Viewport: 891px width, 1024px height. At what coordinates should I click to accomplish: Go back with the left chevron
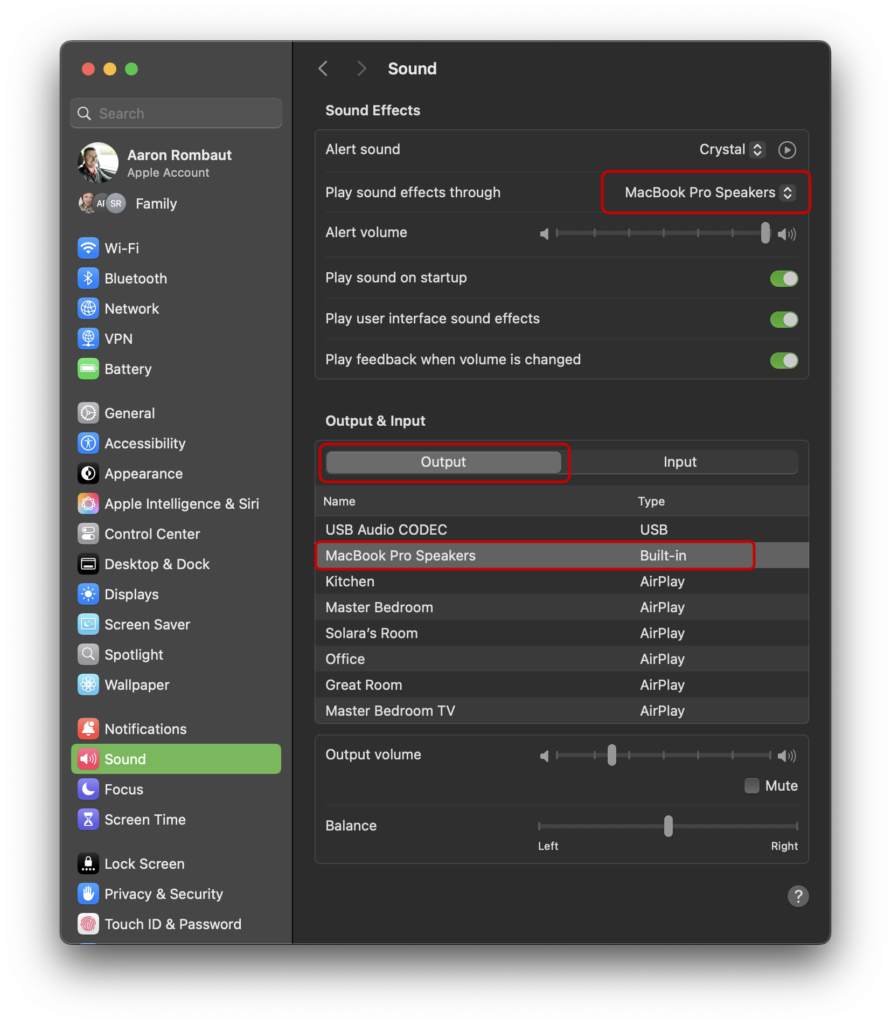tap(323, 68)
